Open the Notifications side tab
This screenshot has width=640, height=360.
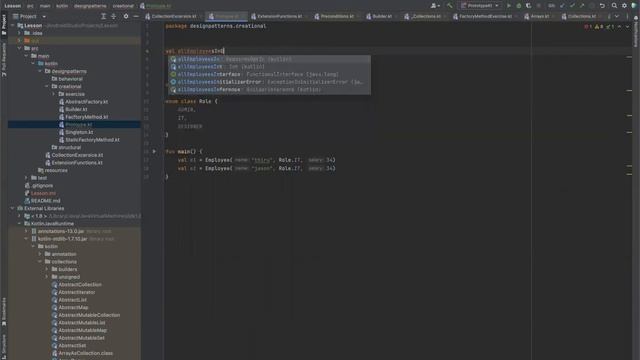coord(636,33)
